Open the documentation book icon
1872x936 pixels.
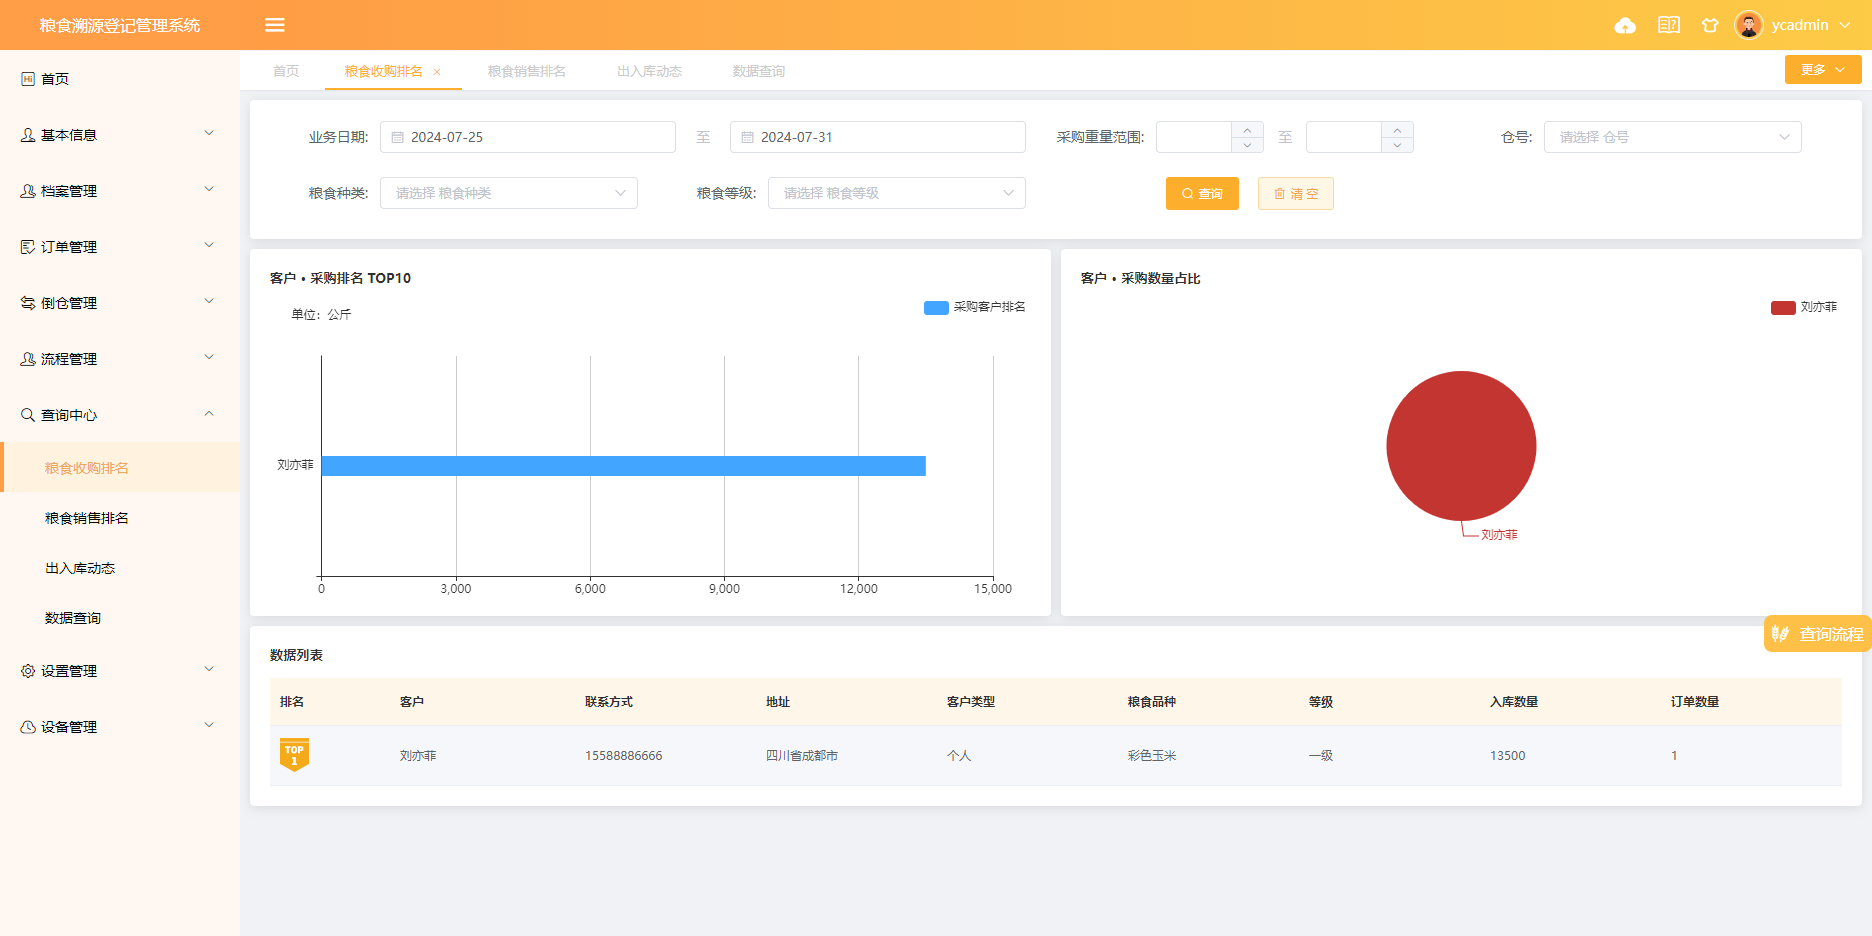click(x=1668, y=25)
